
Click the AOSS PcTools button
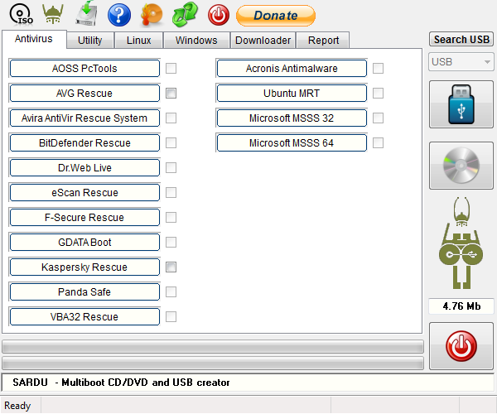pyautogui.click(x=85, y=68)
